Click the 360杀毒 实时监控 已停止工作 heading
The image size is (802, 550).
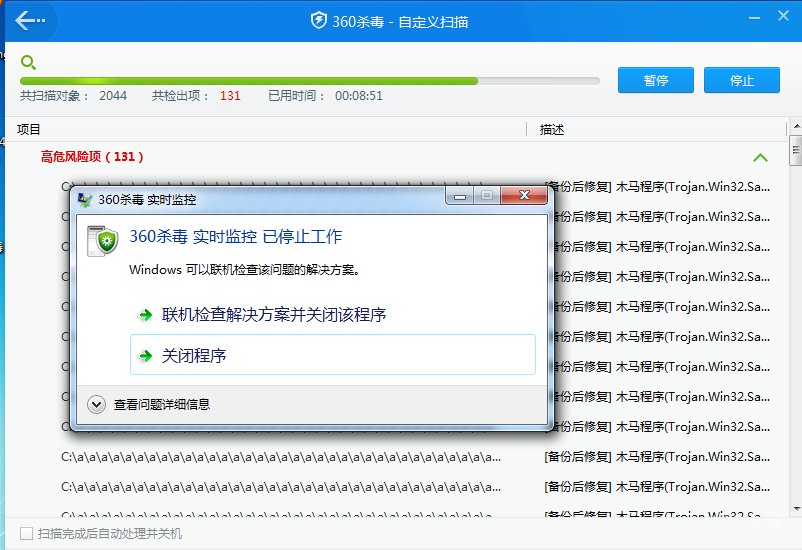(x=235, y=236)
